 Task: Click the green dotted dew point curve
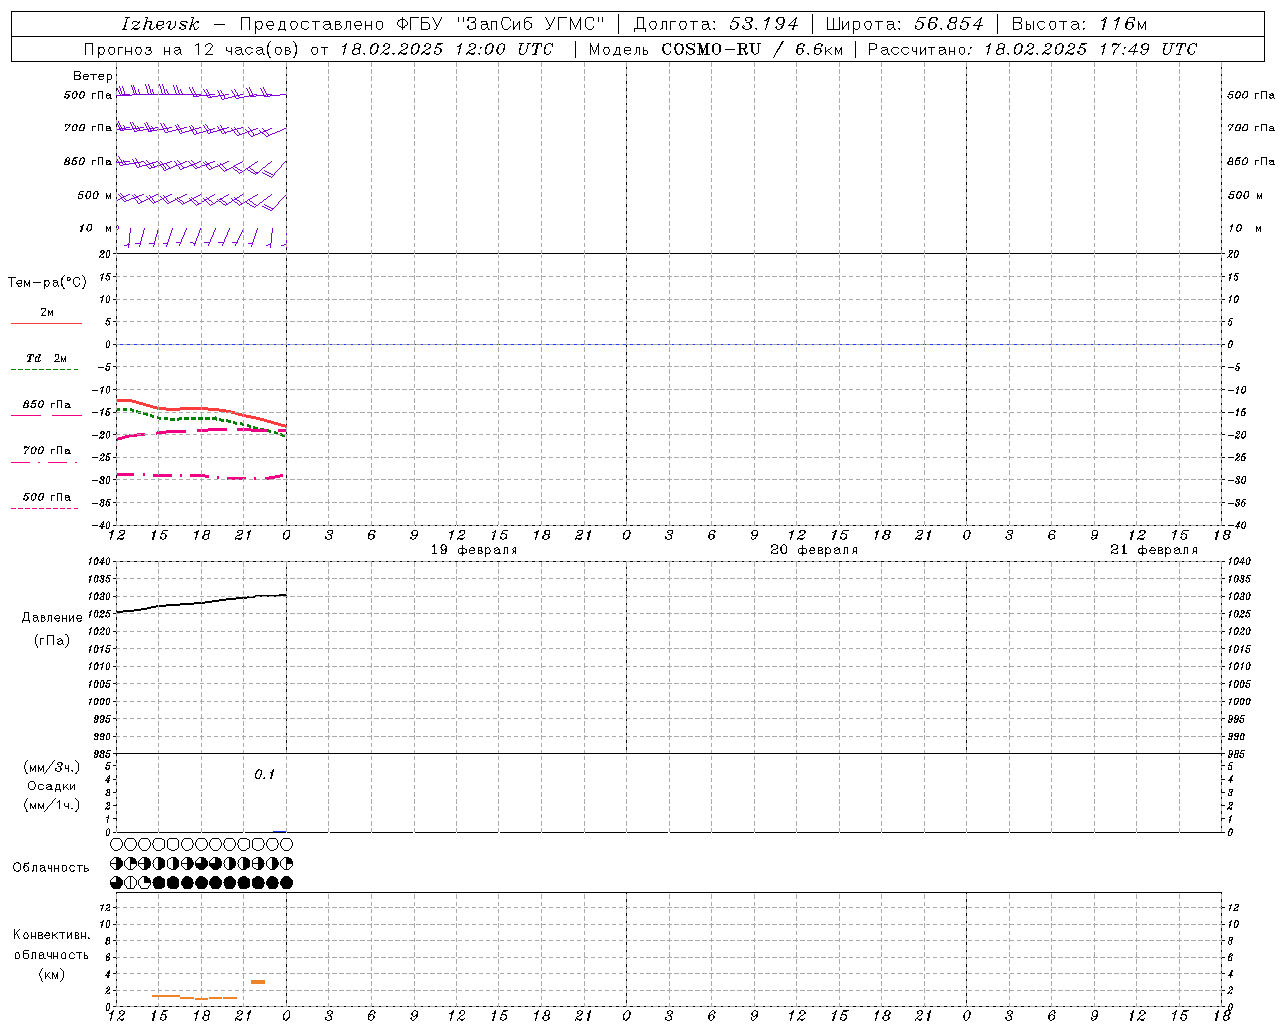click(x=200, y=418)
